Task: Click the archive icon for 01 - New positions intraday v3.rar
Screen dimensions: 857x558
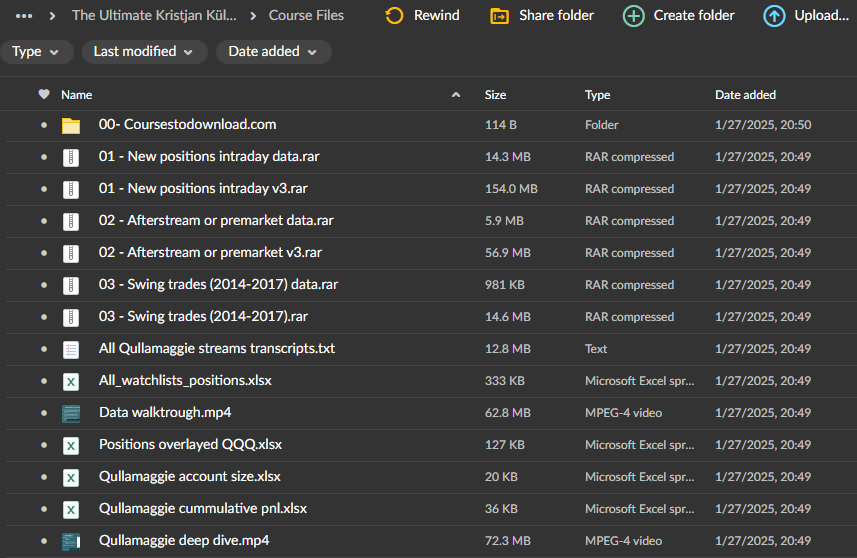Action: 71,190
